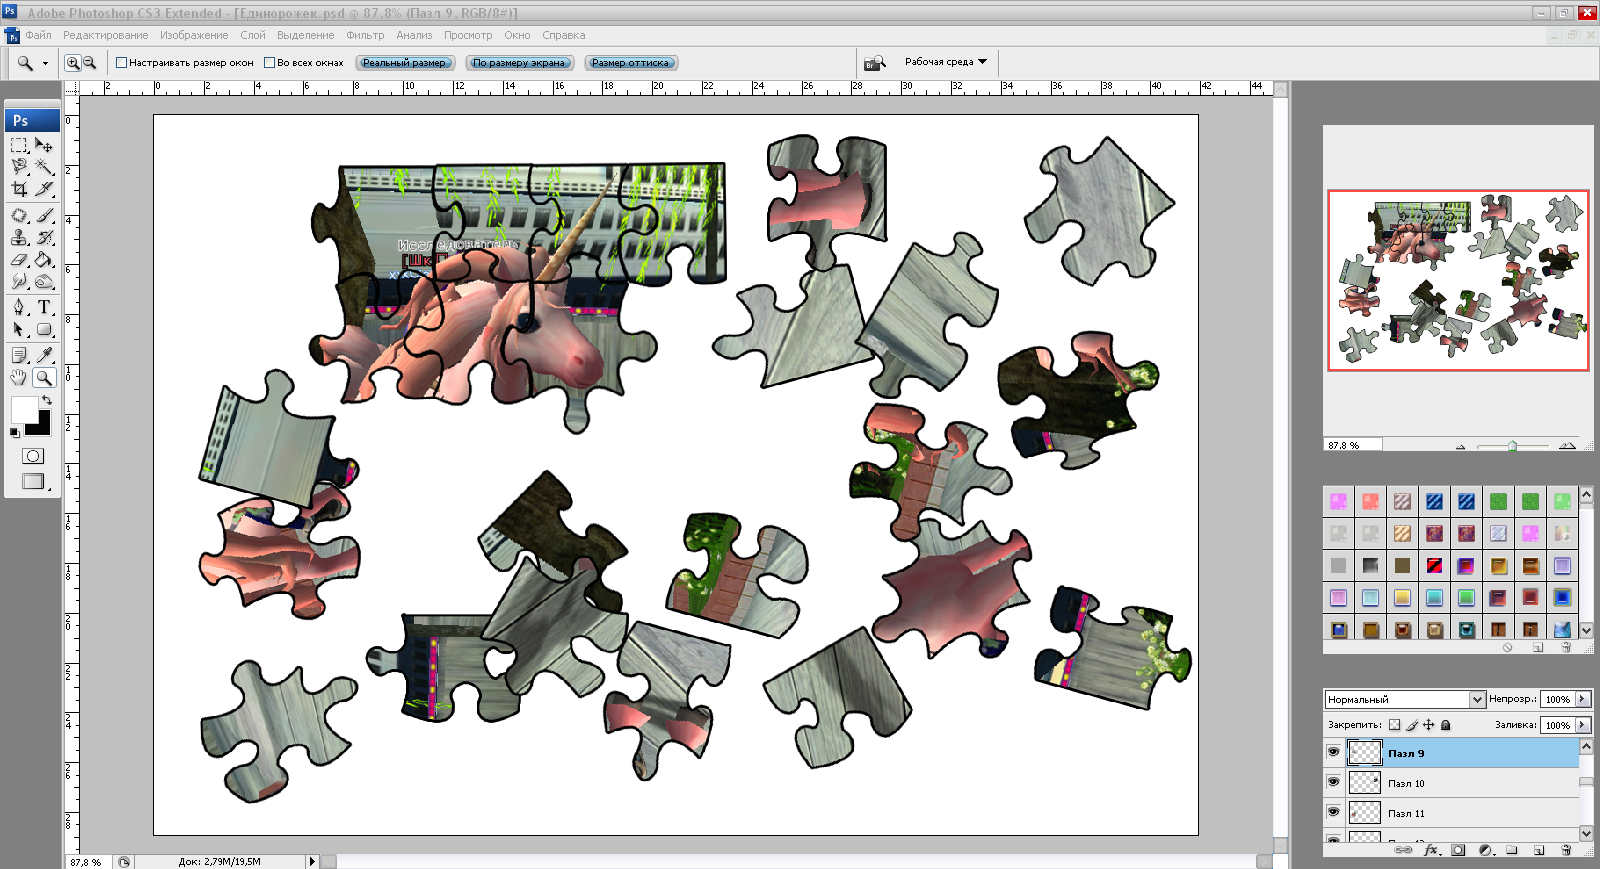This screenshot has width=1600, height=869.
Task: Open the Файл menu
Action: point(39,35)
